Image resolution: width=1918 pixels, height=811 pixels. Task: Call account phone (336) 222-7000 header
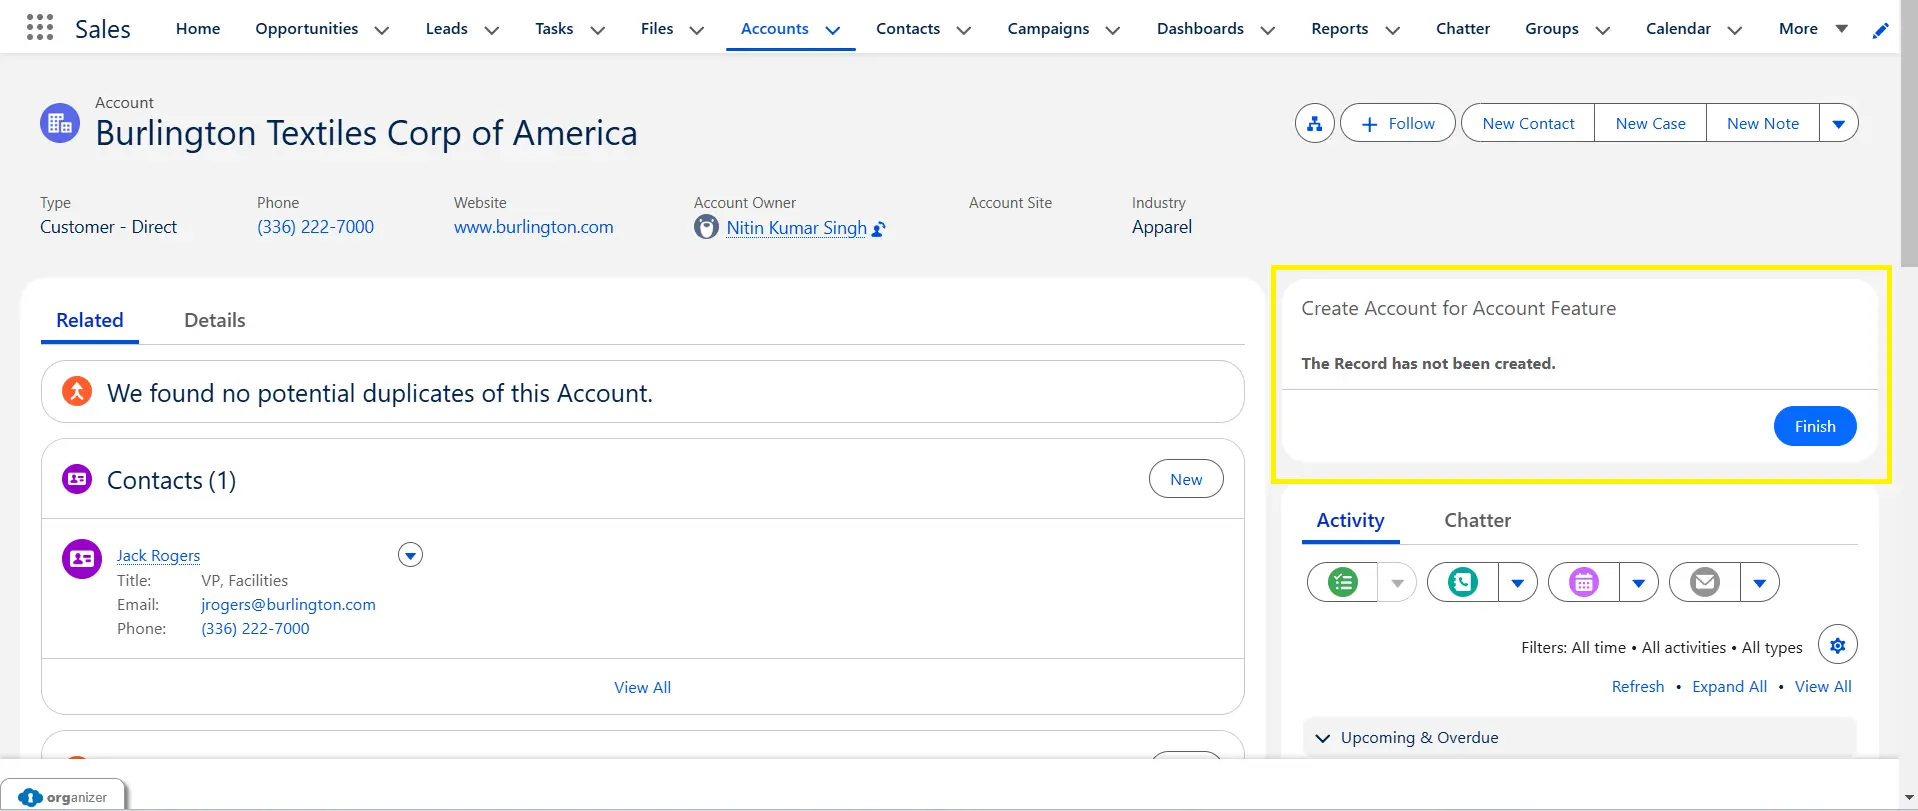[x=315, y=227]
